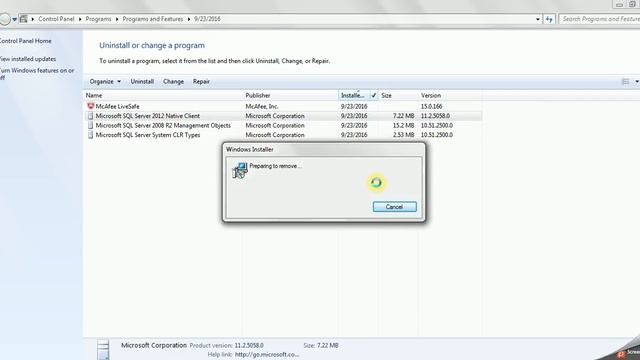640x360 pixels.
Task: Select Microsoft SQL Server System CLR Types
Action: coord(283,135)
